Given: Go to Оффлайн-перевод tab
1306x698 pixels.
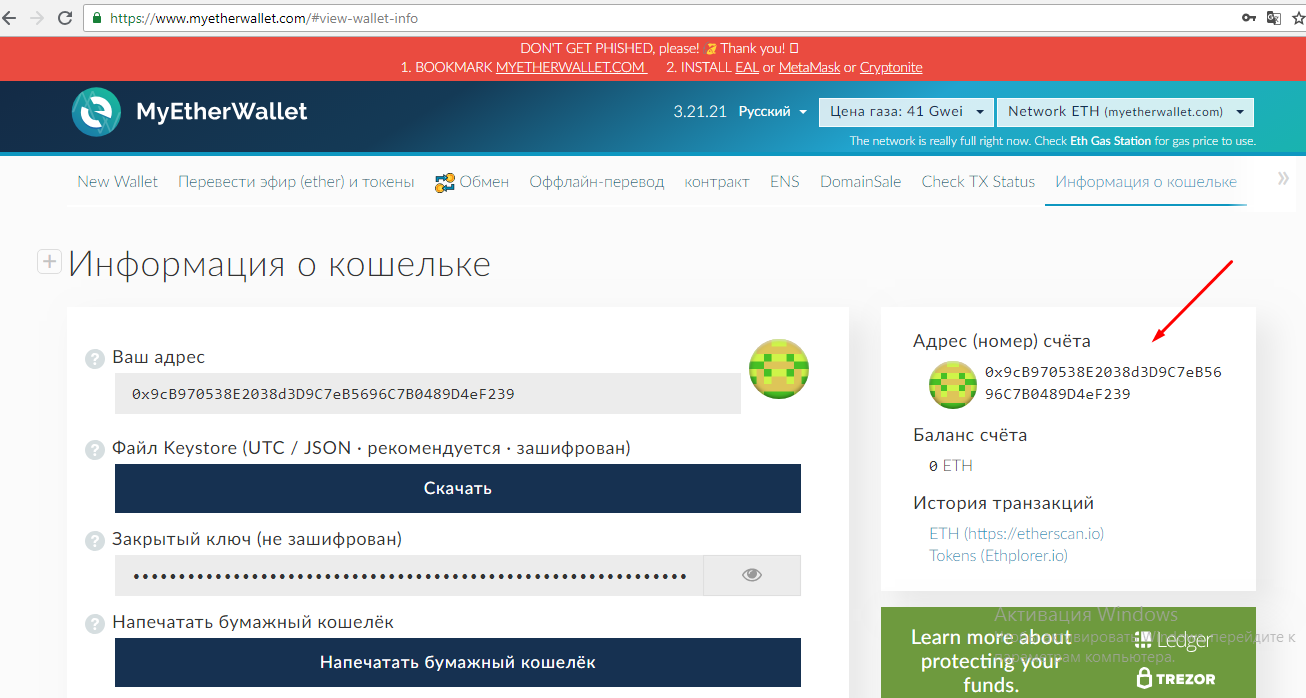Looking at the screenshot, I should click(597, 182).
